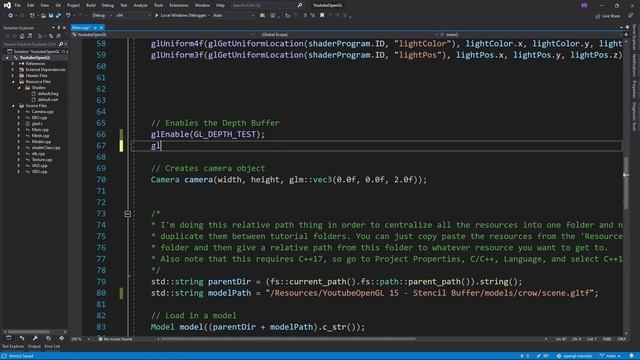The height and width of the screenshot is (360, 640).
Task: Click the Save All toolbar icon
Action: click(58, 16)
